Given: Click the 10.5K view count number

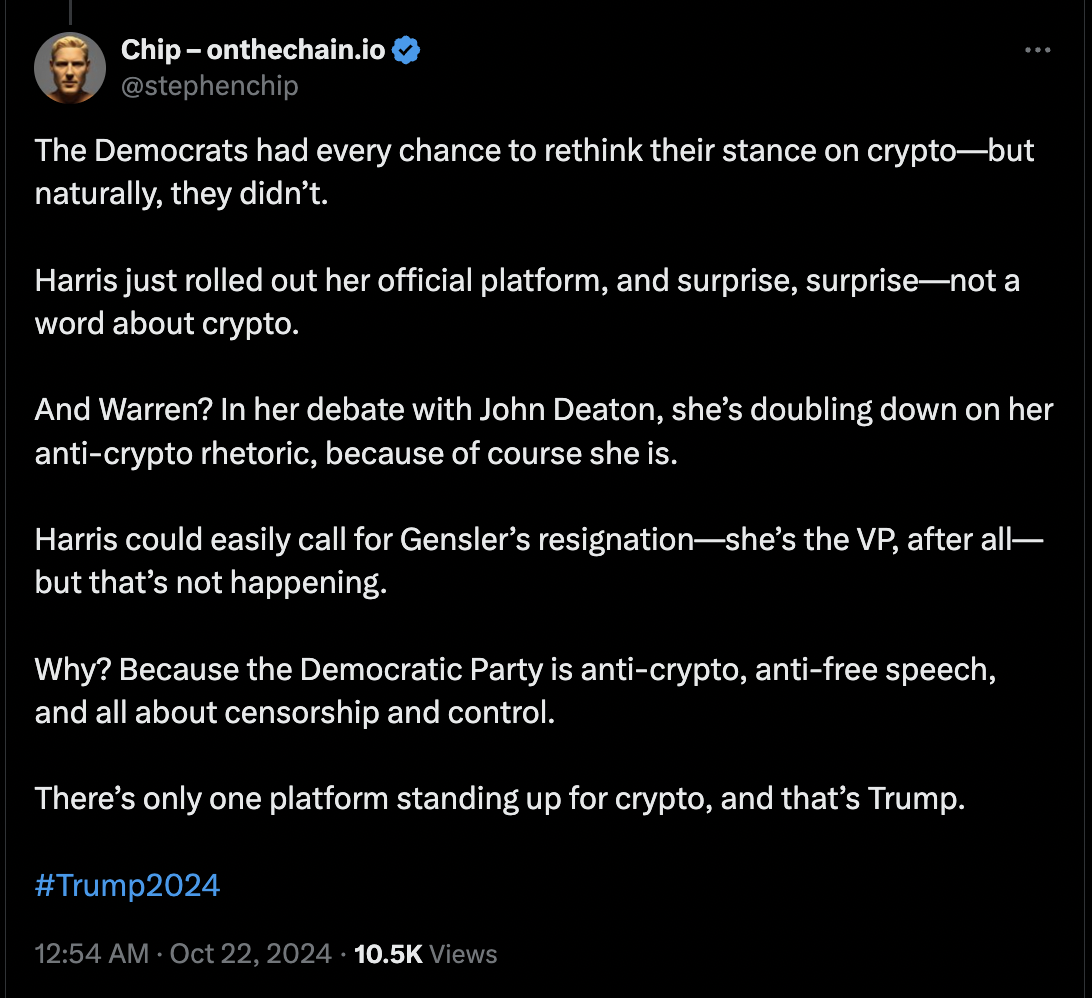Looking at the screenshot, I should click(388, 953).
